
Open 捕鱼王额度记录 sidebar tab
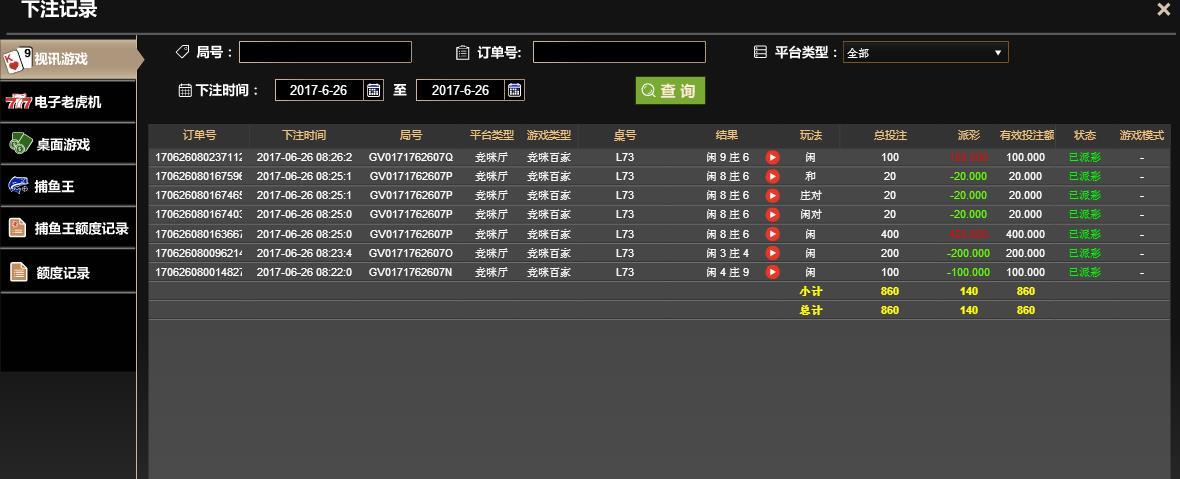coord(68,229)
